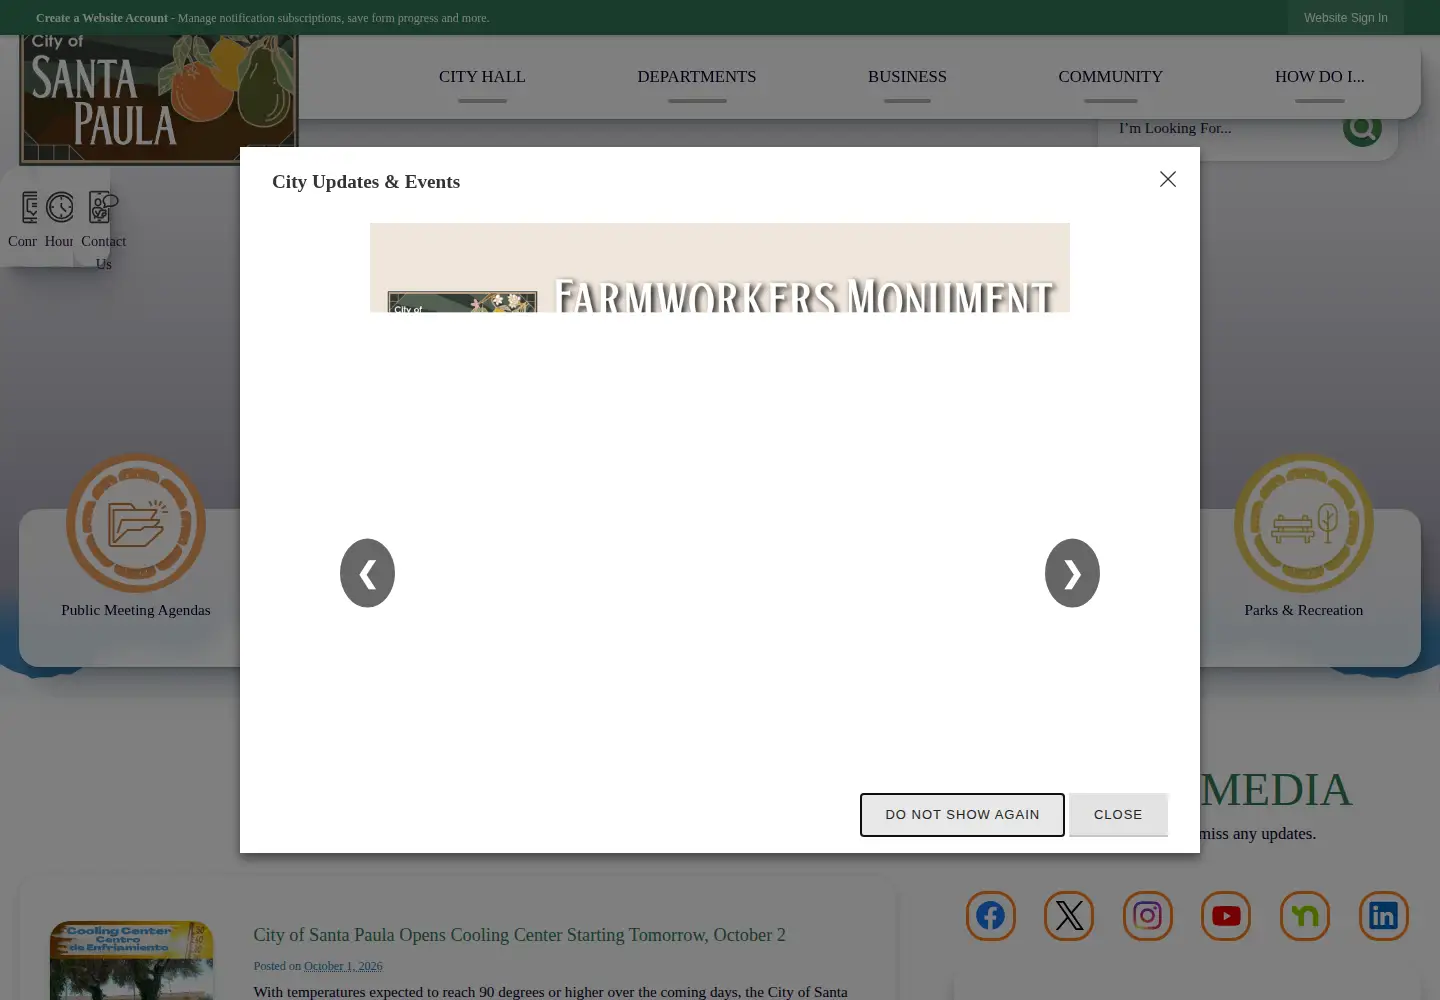Open the Departments menu
Viewport: 1440px width, 1000px height.
coord(697,77)
